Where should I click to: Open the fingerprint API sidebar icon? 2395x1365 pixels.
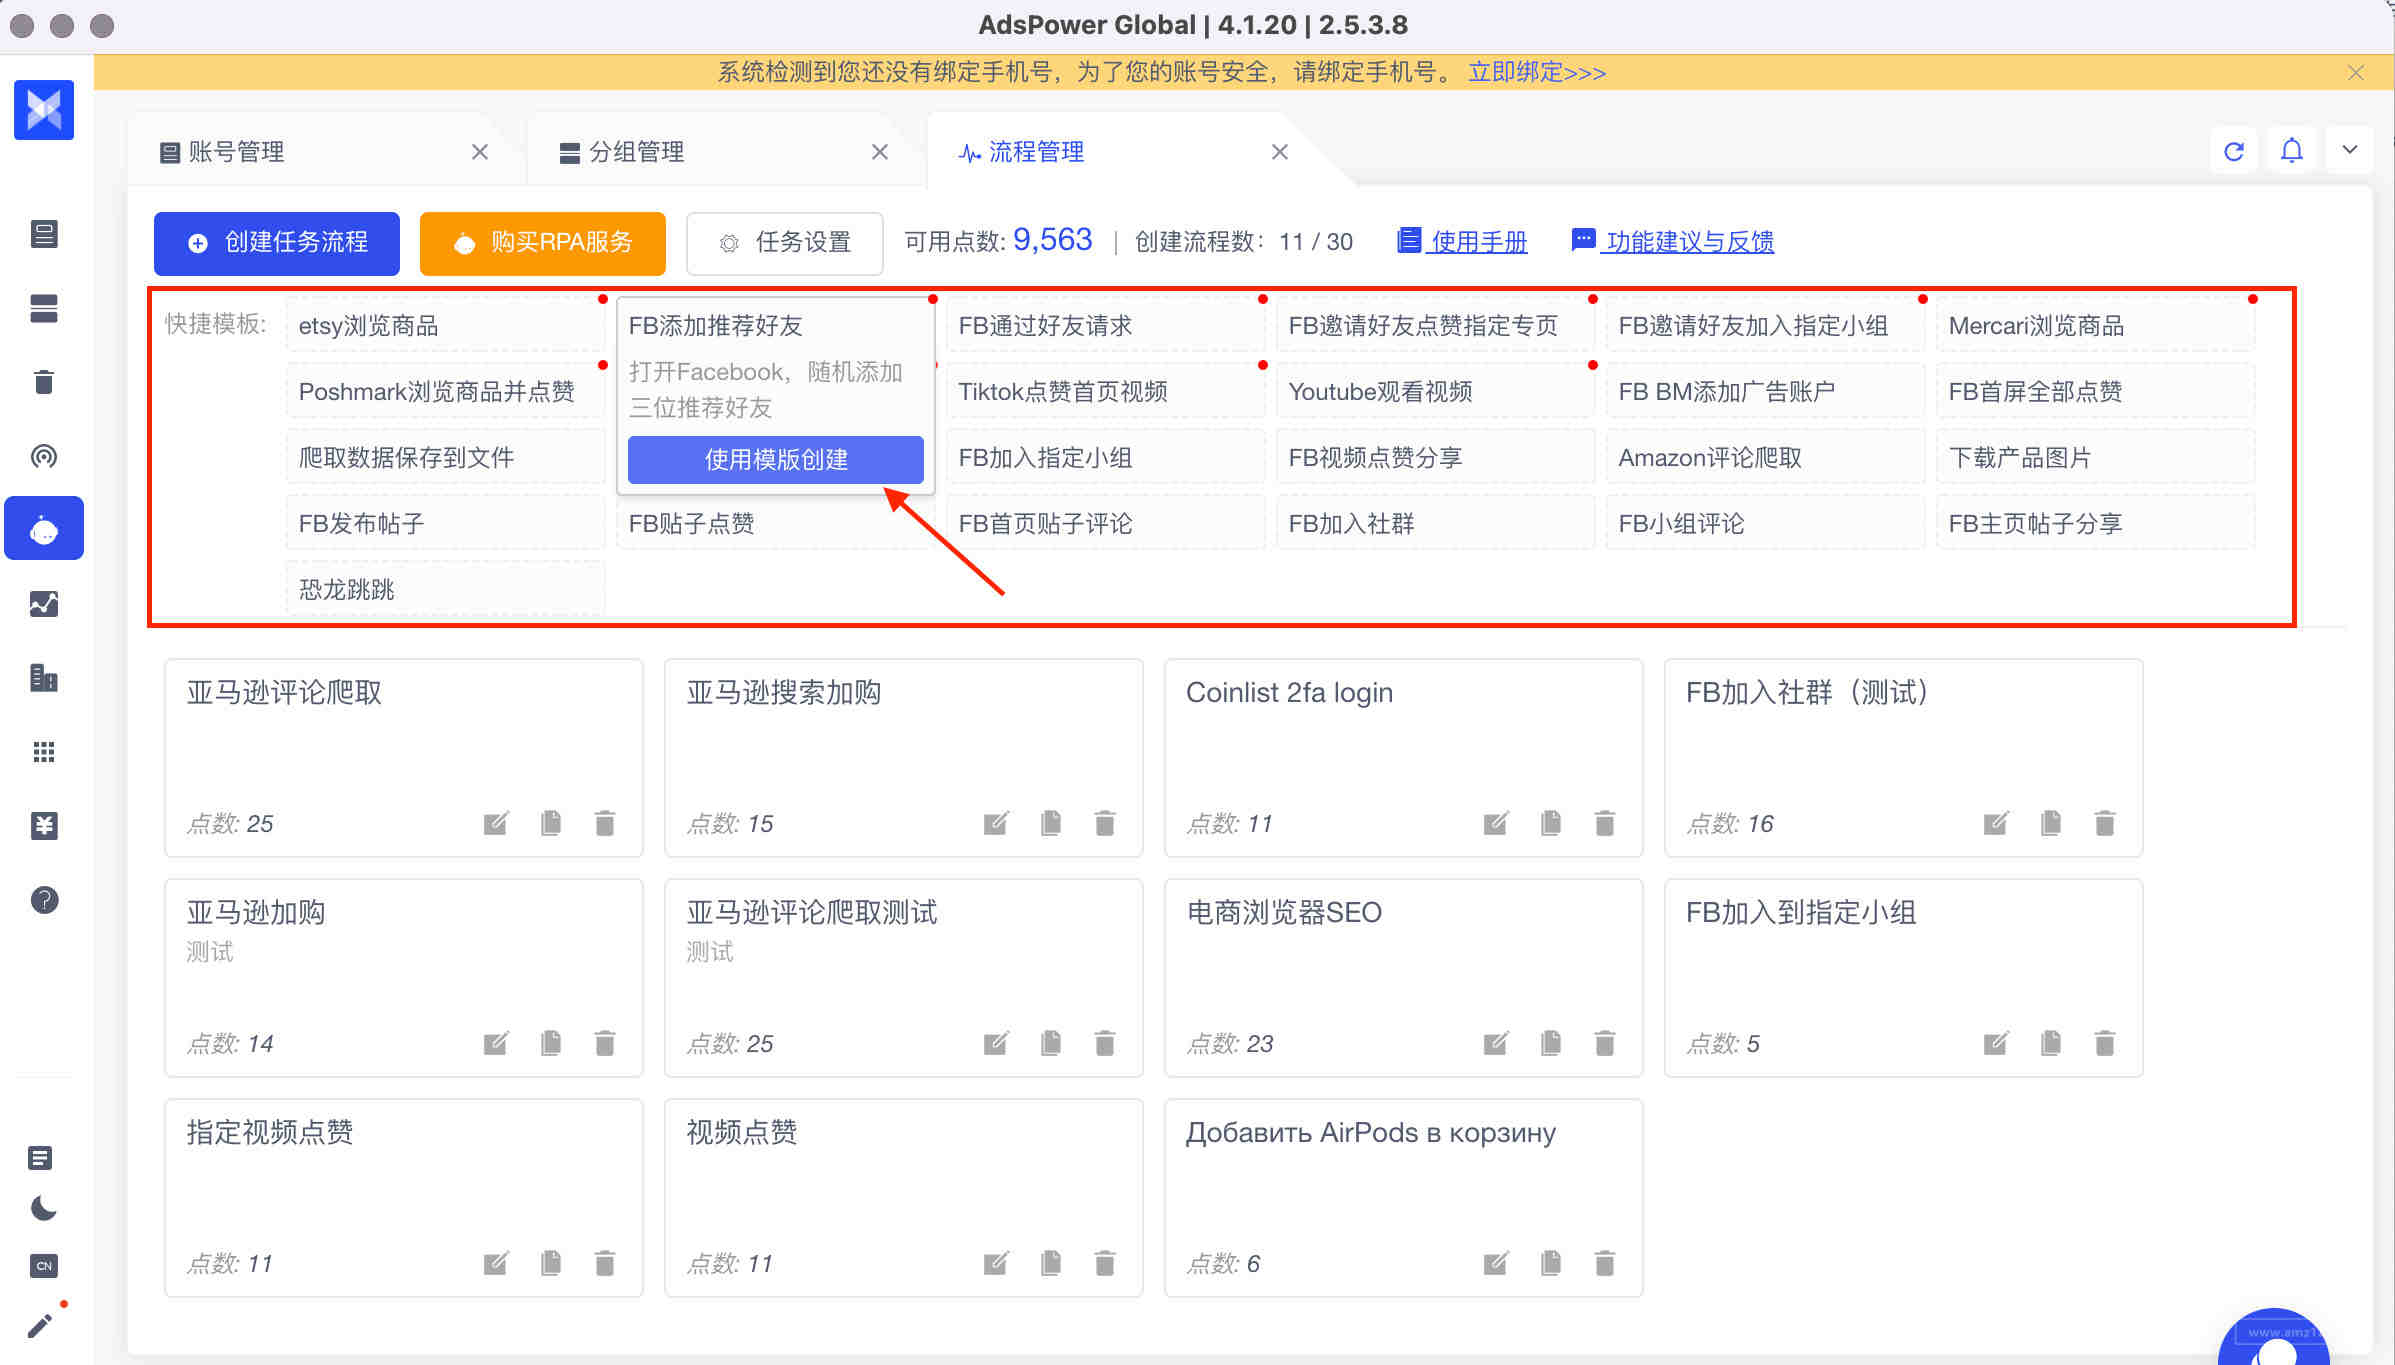coord(44,456)
